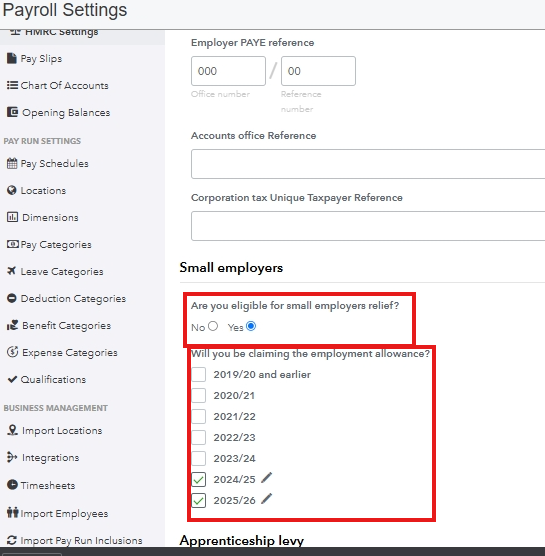Click the Timesheets clock icon
This screenshot has height=556, width=545.
point(12,485)
